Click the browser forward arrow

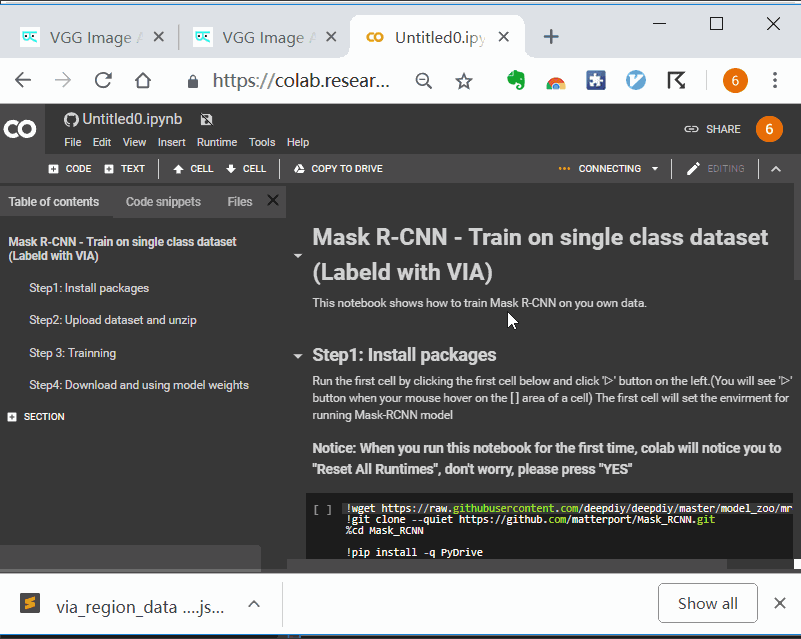(x=63, y=80)
